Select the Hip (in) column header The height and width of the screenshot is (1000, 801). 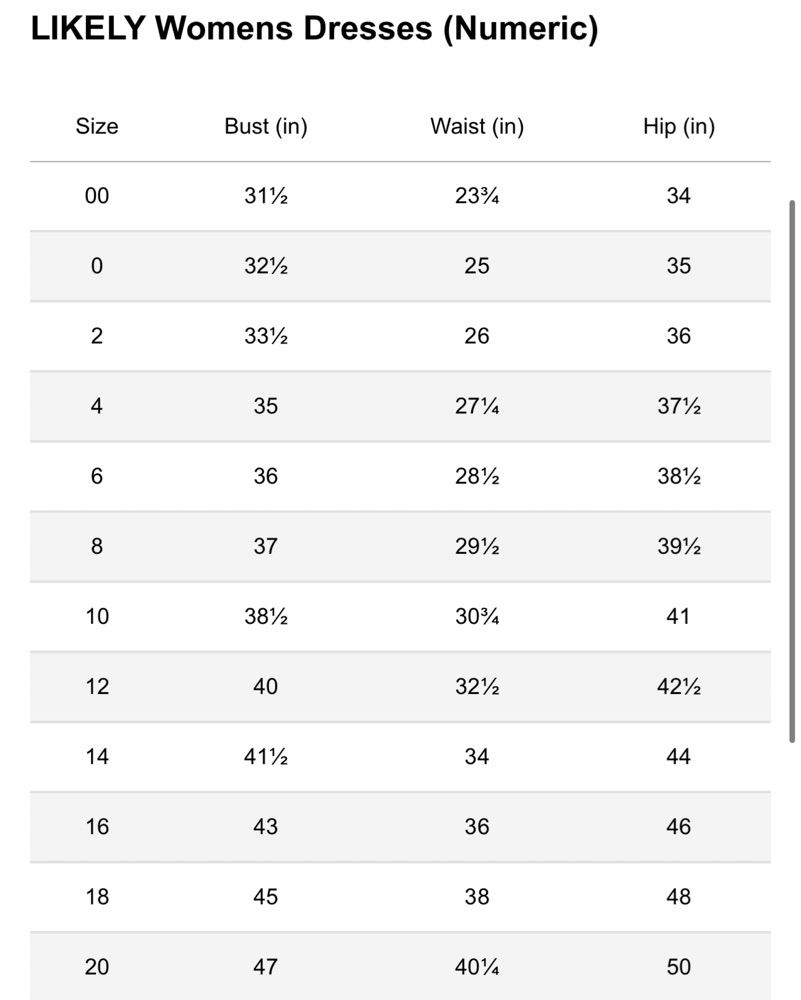point(679,126)
